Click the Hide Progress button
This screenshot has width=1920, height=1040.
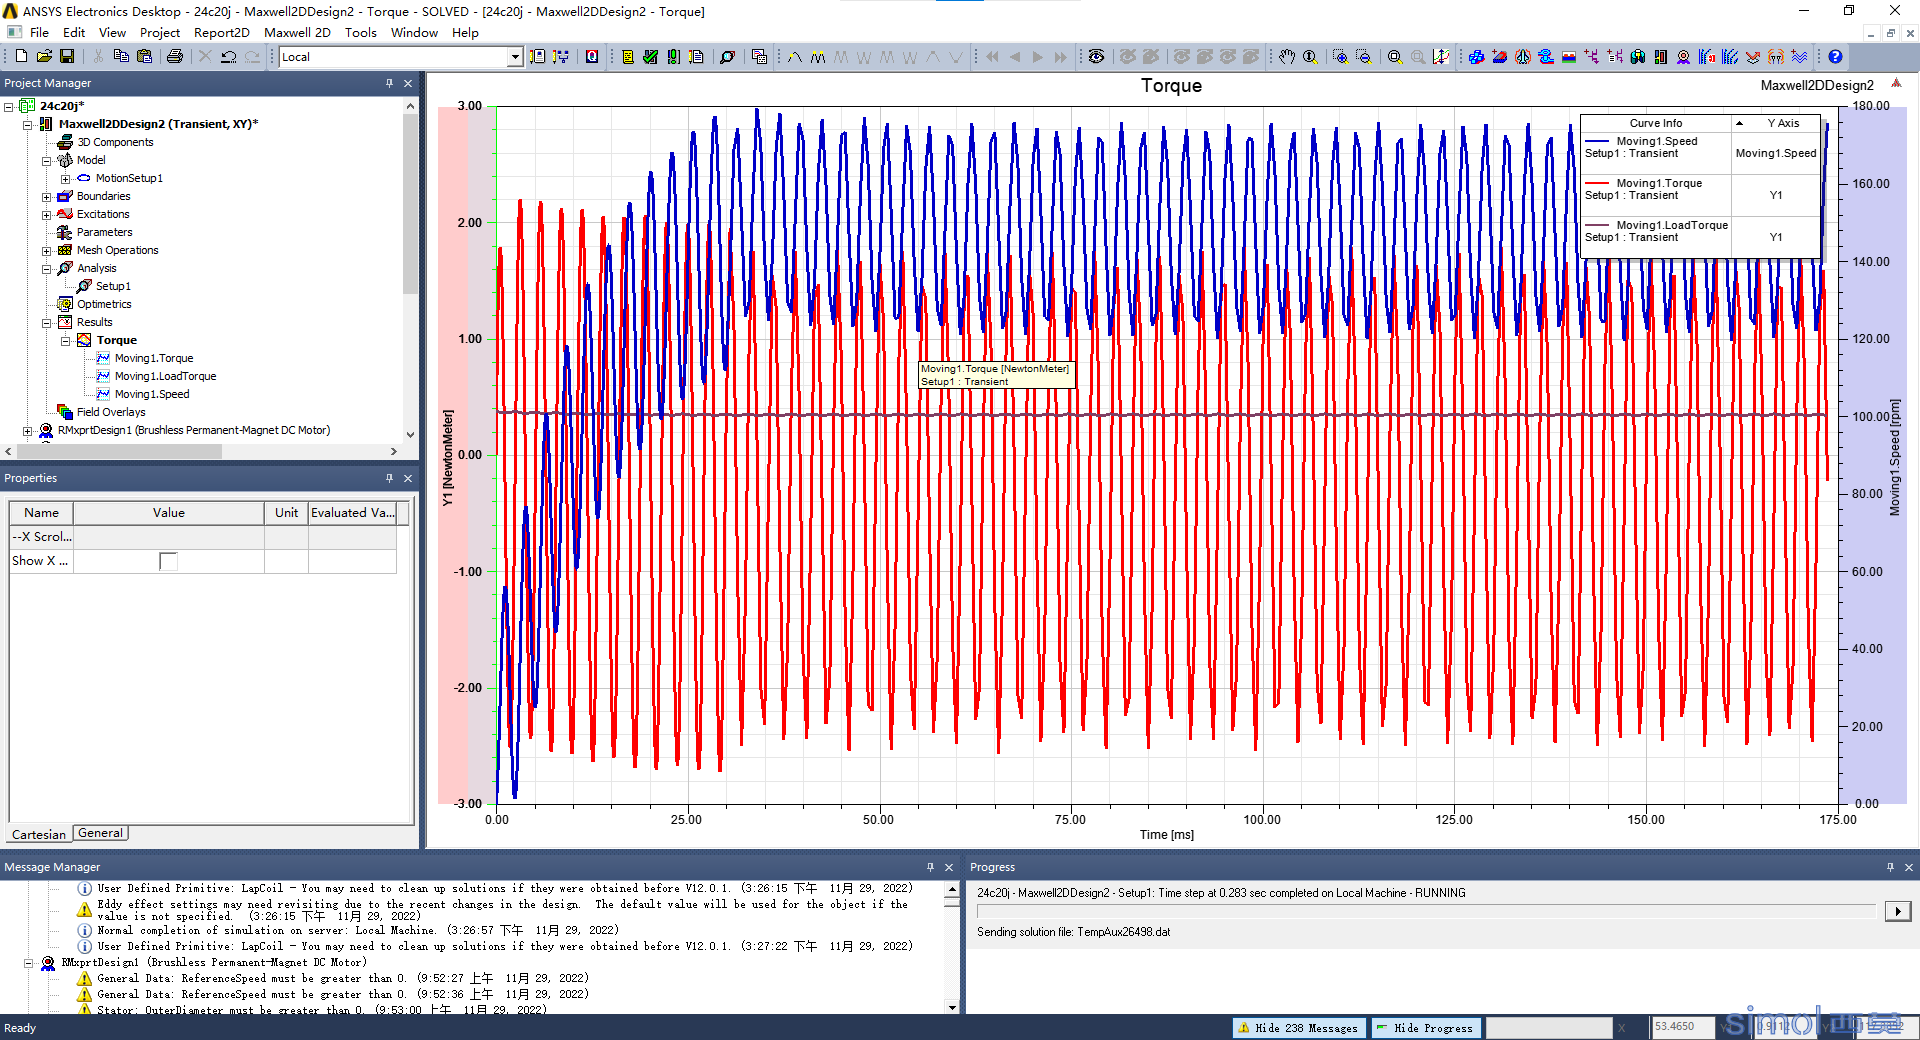point(1425,1027)
